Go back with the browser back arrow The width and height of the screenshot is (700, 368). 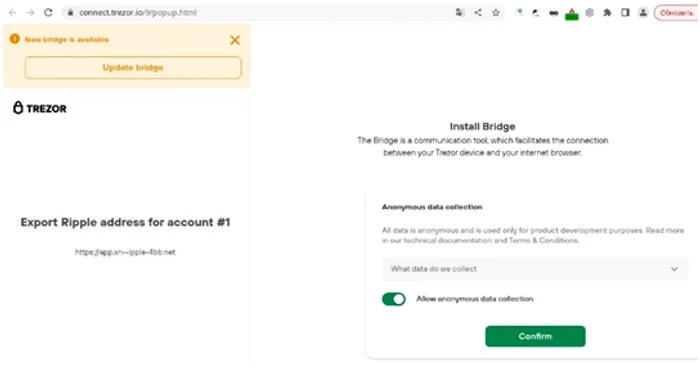pos(12,13)
